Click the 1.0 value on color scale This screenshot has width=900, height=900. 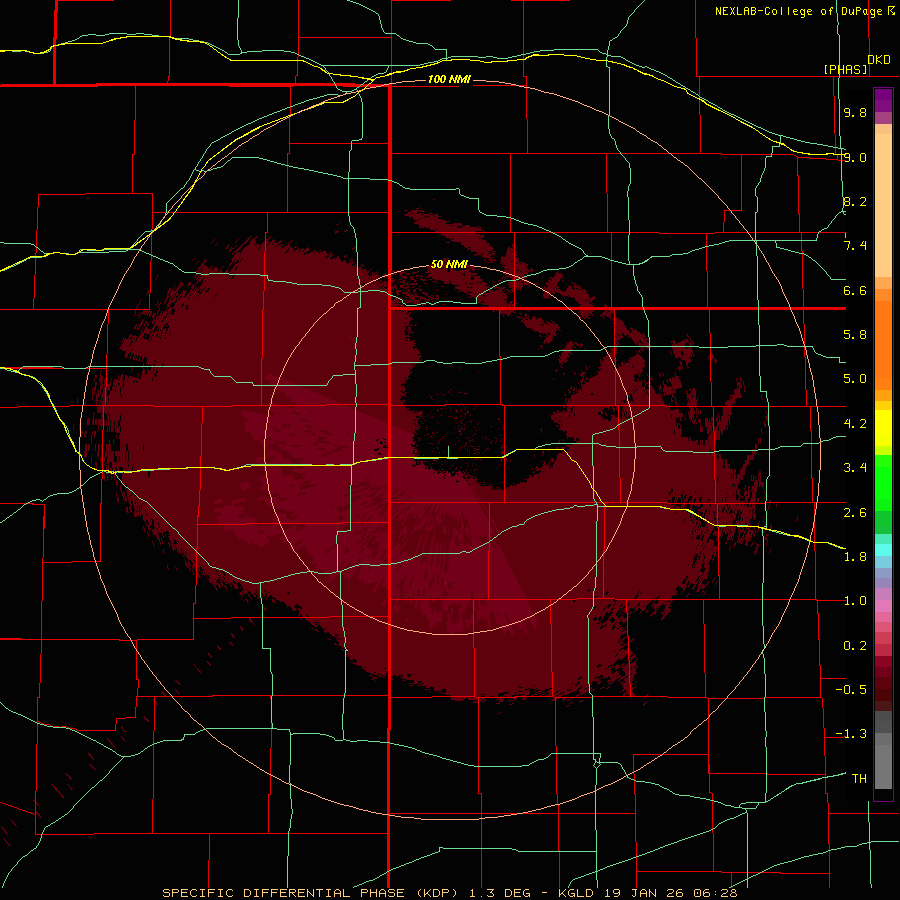click(855, 601)
